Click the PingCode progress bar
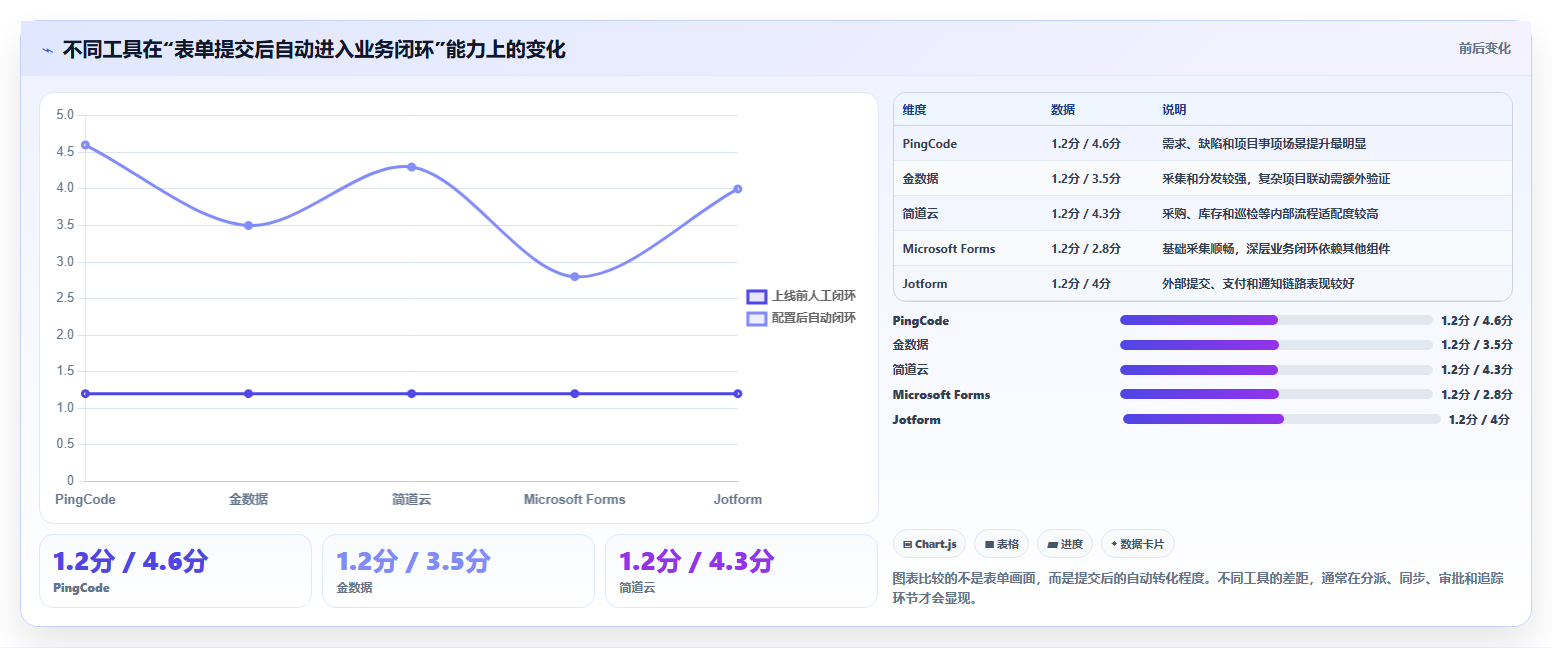1552x648 pixels. pos(1276,320)
